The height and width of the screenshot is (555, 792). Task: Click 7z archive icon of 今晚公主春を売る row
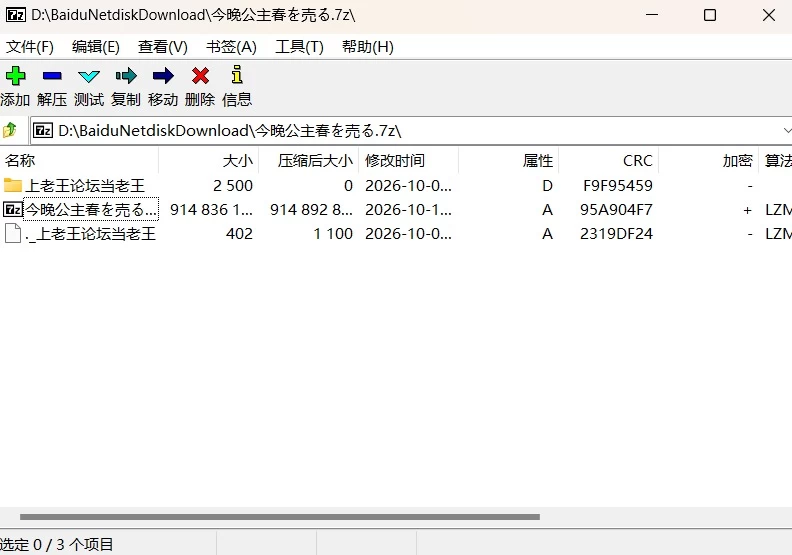point(13,209)
